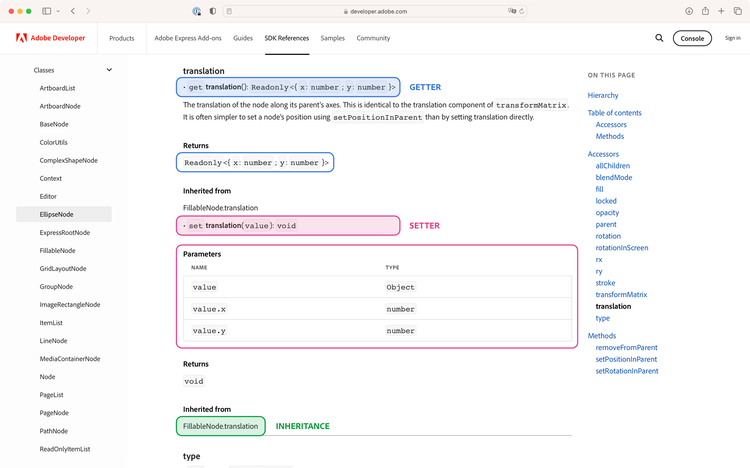Click the Safari Share icon

click(x=705, y=11)
